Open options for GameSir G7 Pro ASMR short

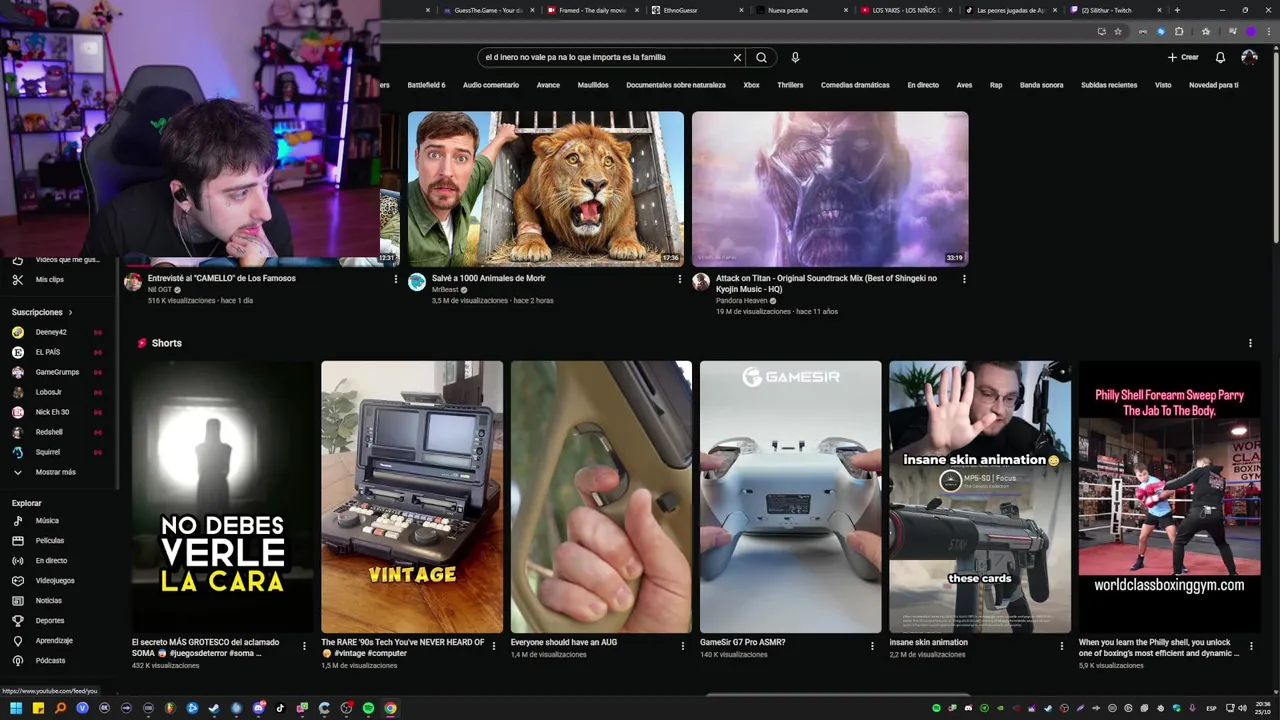[872, 646]
